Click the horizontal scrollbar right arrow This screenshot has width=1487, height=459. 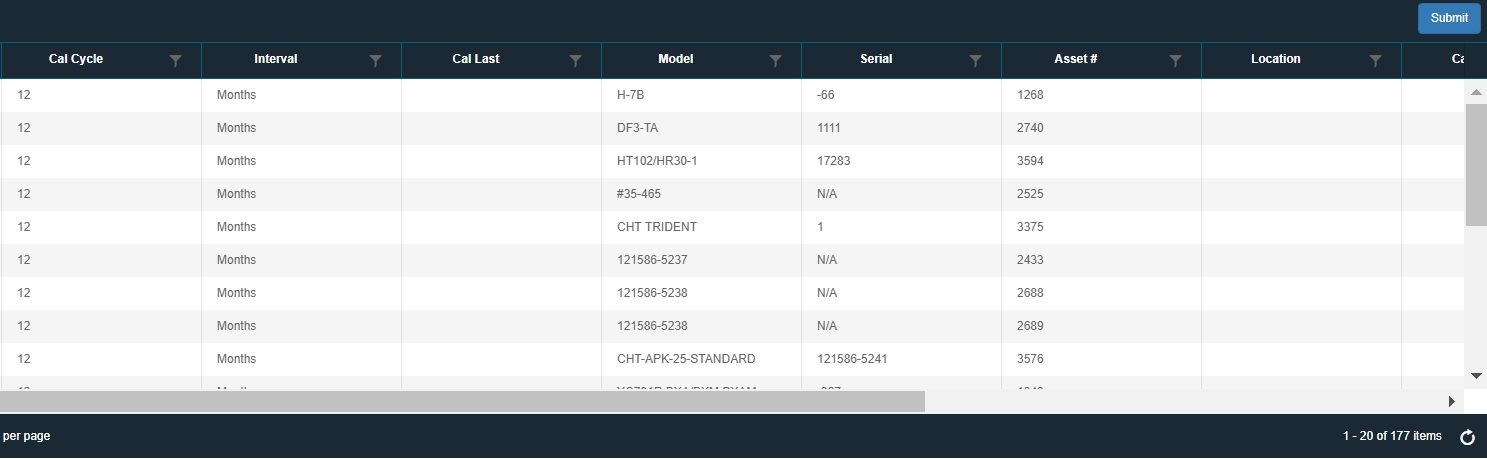pos(1452,401)
